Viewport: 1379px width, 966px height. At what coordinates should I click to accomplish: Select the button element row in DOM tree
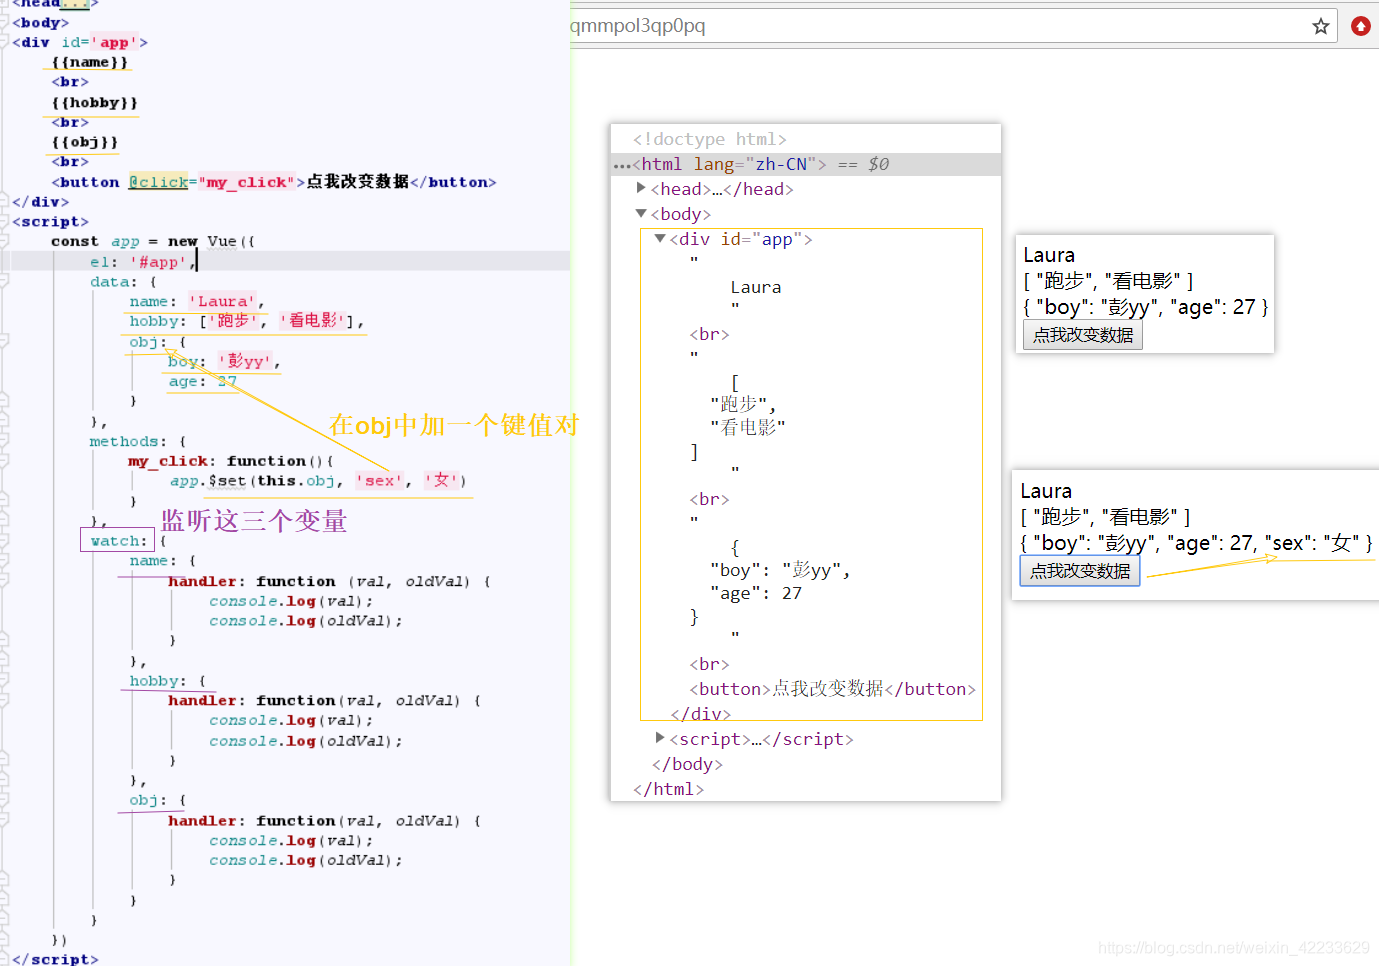[x=832, y=689]
